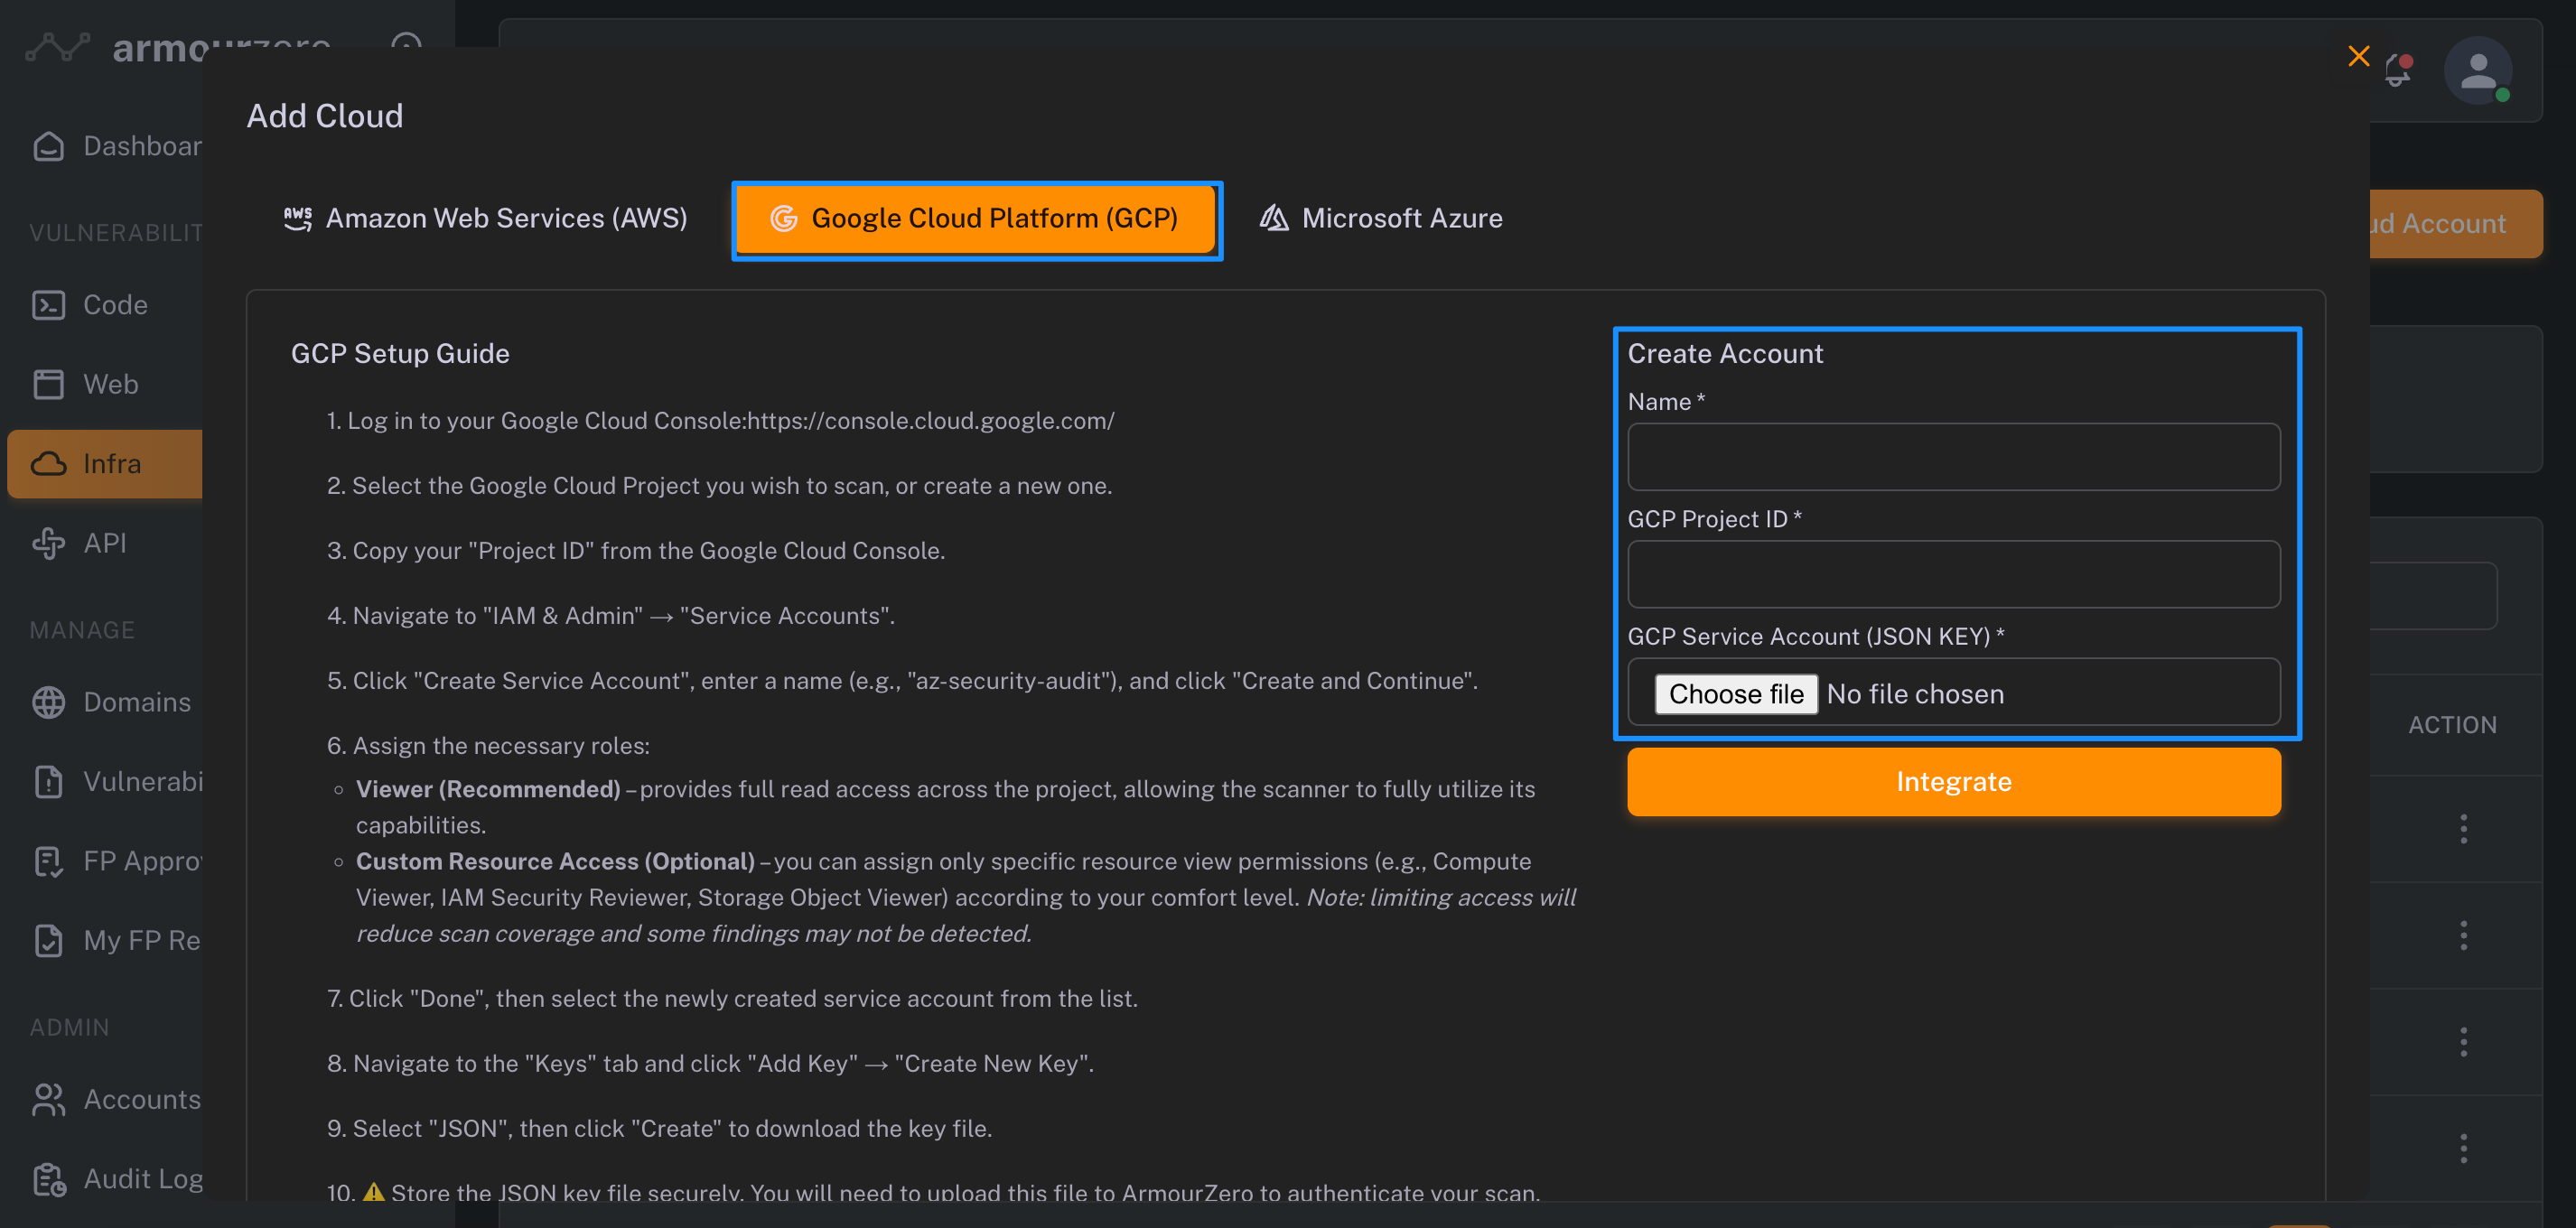Click the Accounts people icon
Image resolution: width=2576 pixels, height=1228 pixels.
pos(48,1099)
